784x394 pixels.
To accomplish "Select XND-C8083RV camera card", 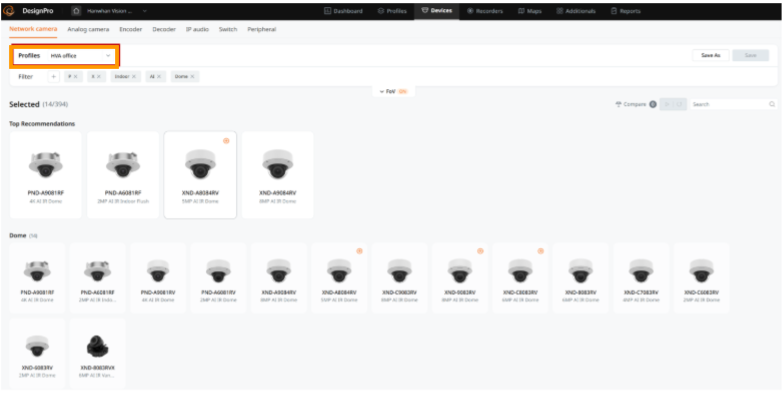I will point(520,278).
